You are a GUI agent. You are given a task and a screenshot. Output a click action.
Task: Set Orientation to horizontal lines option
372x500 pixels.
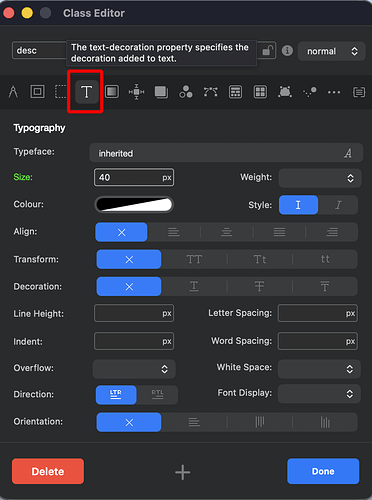pyautogui.click(x=194, y=422)
